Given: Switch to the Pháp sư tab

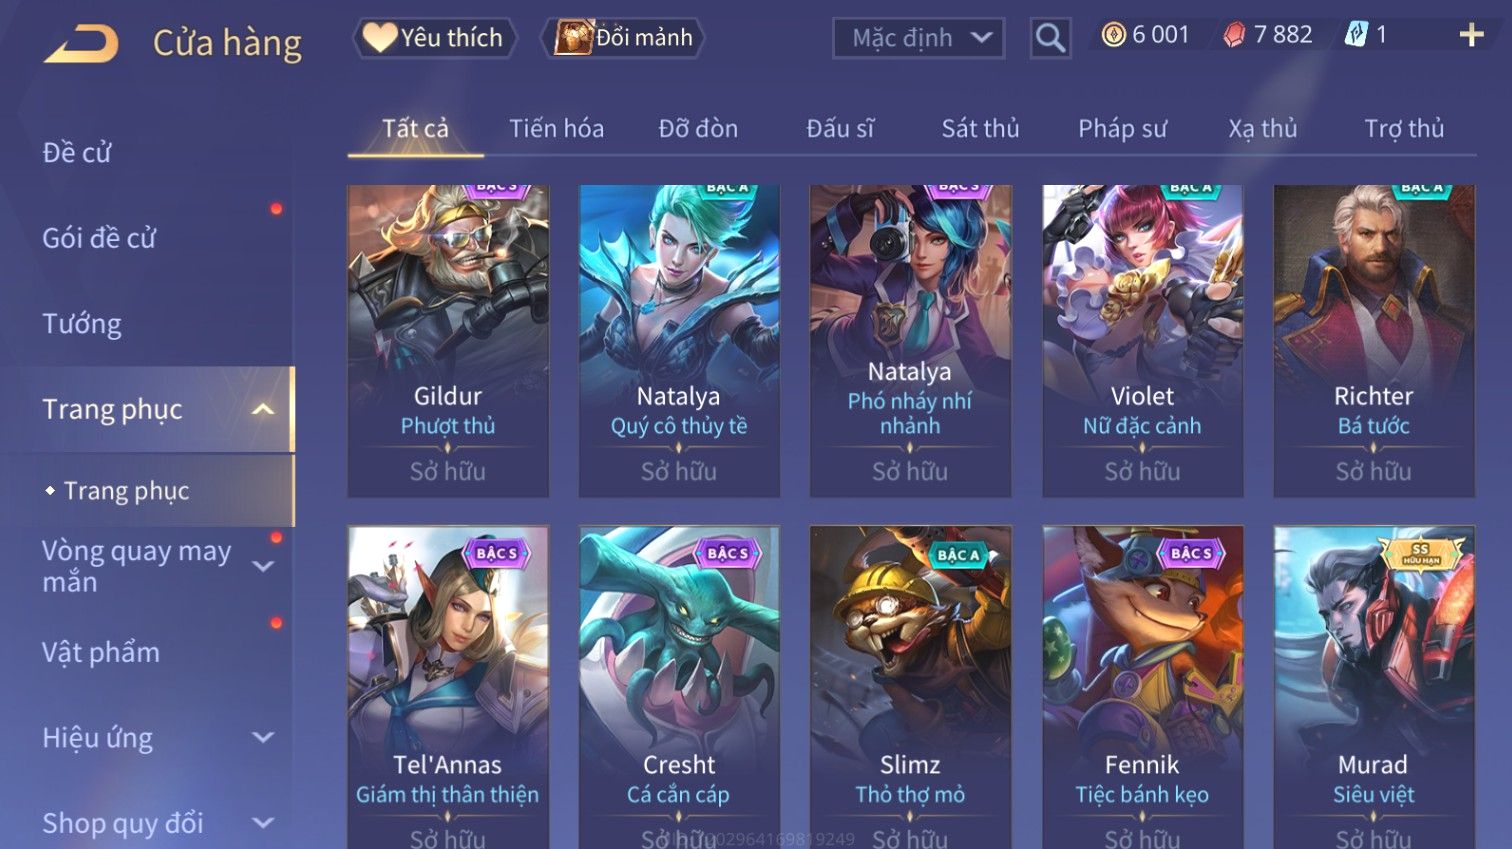Looking at the screenshot, I should click(x=1122, y=128).
